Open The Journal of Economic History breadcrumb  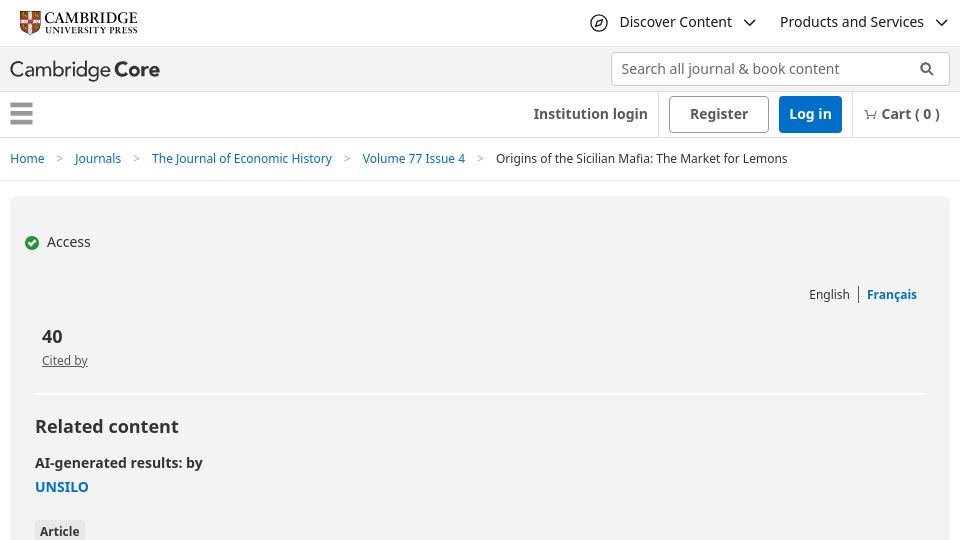tap(242, 159)
